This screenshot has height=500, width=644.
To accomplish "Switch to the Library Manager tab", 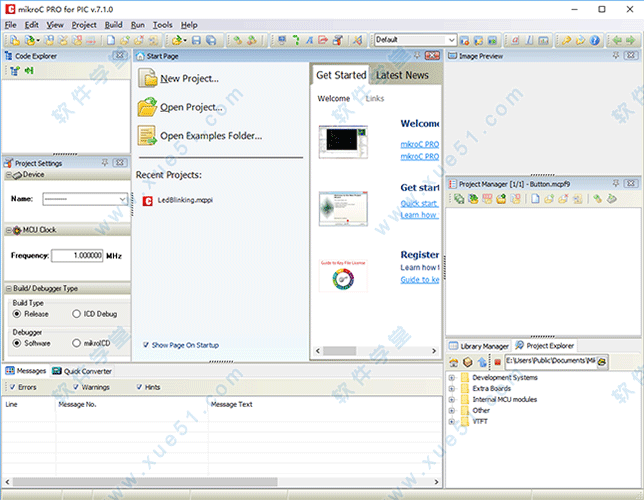I will [x=479, y=346].
